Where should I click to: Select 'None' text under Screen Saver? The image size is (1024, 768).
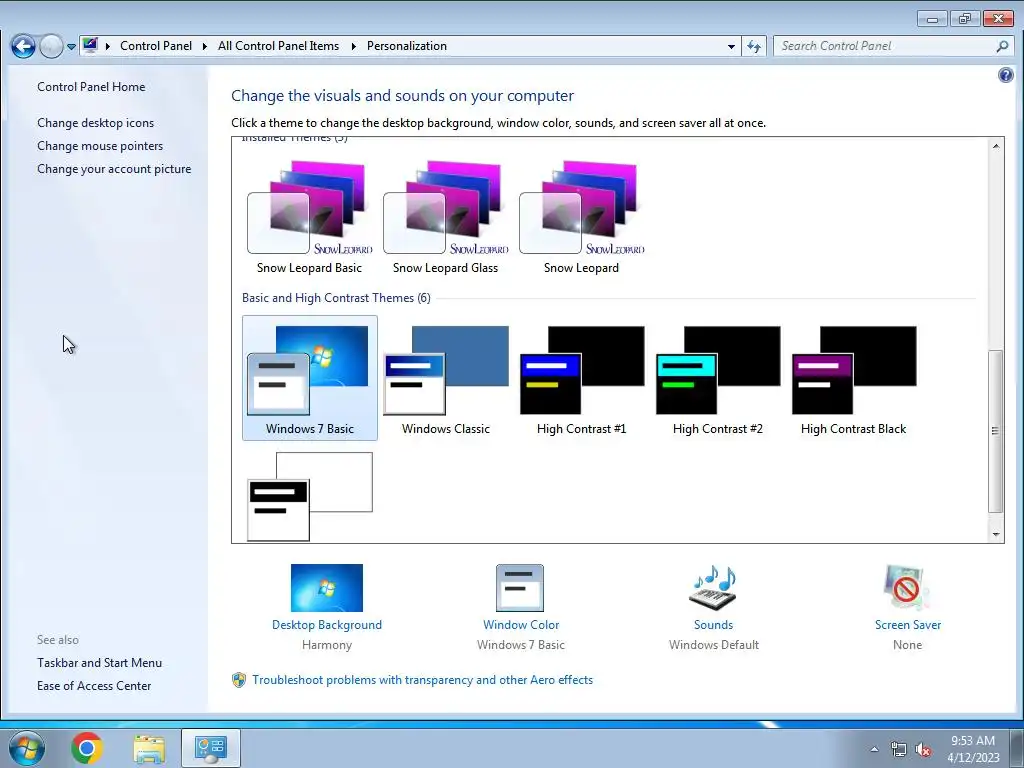point(908,645)
